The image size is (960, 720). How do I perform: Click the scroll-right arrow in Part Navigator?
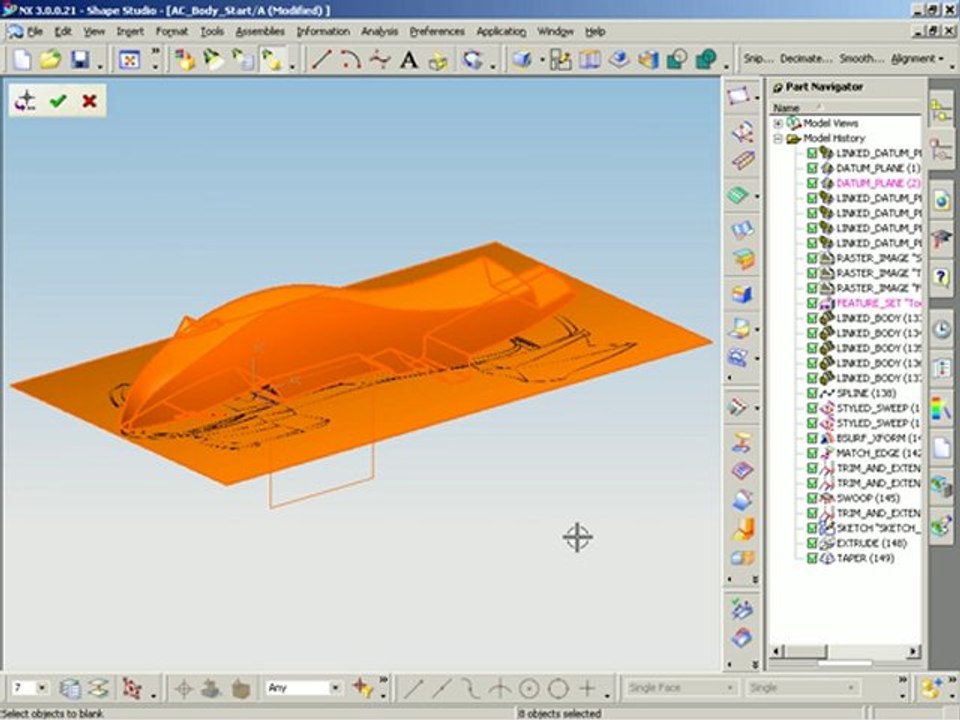tap(913, 651)
